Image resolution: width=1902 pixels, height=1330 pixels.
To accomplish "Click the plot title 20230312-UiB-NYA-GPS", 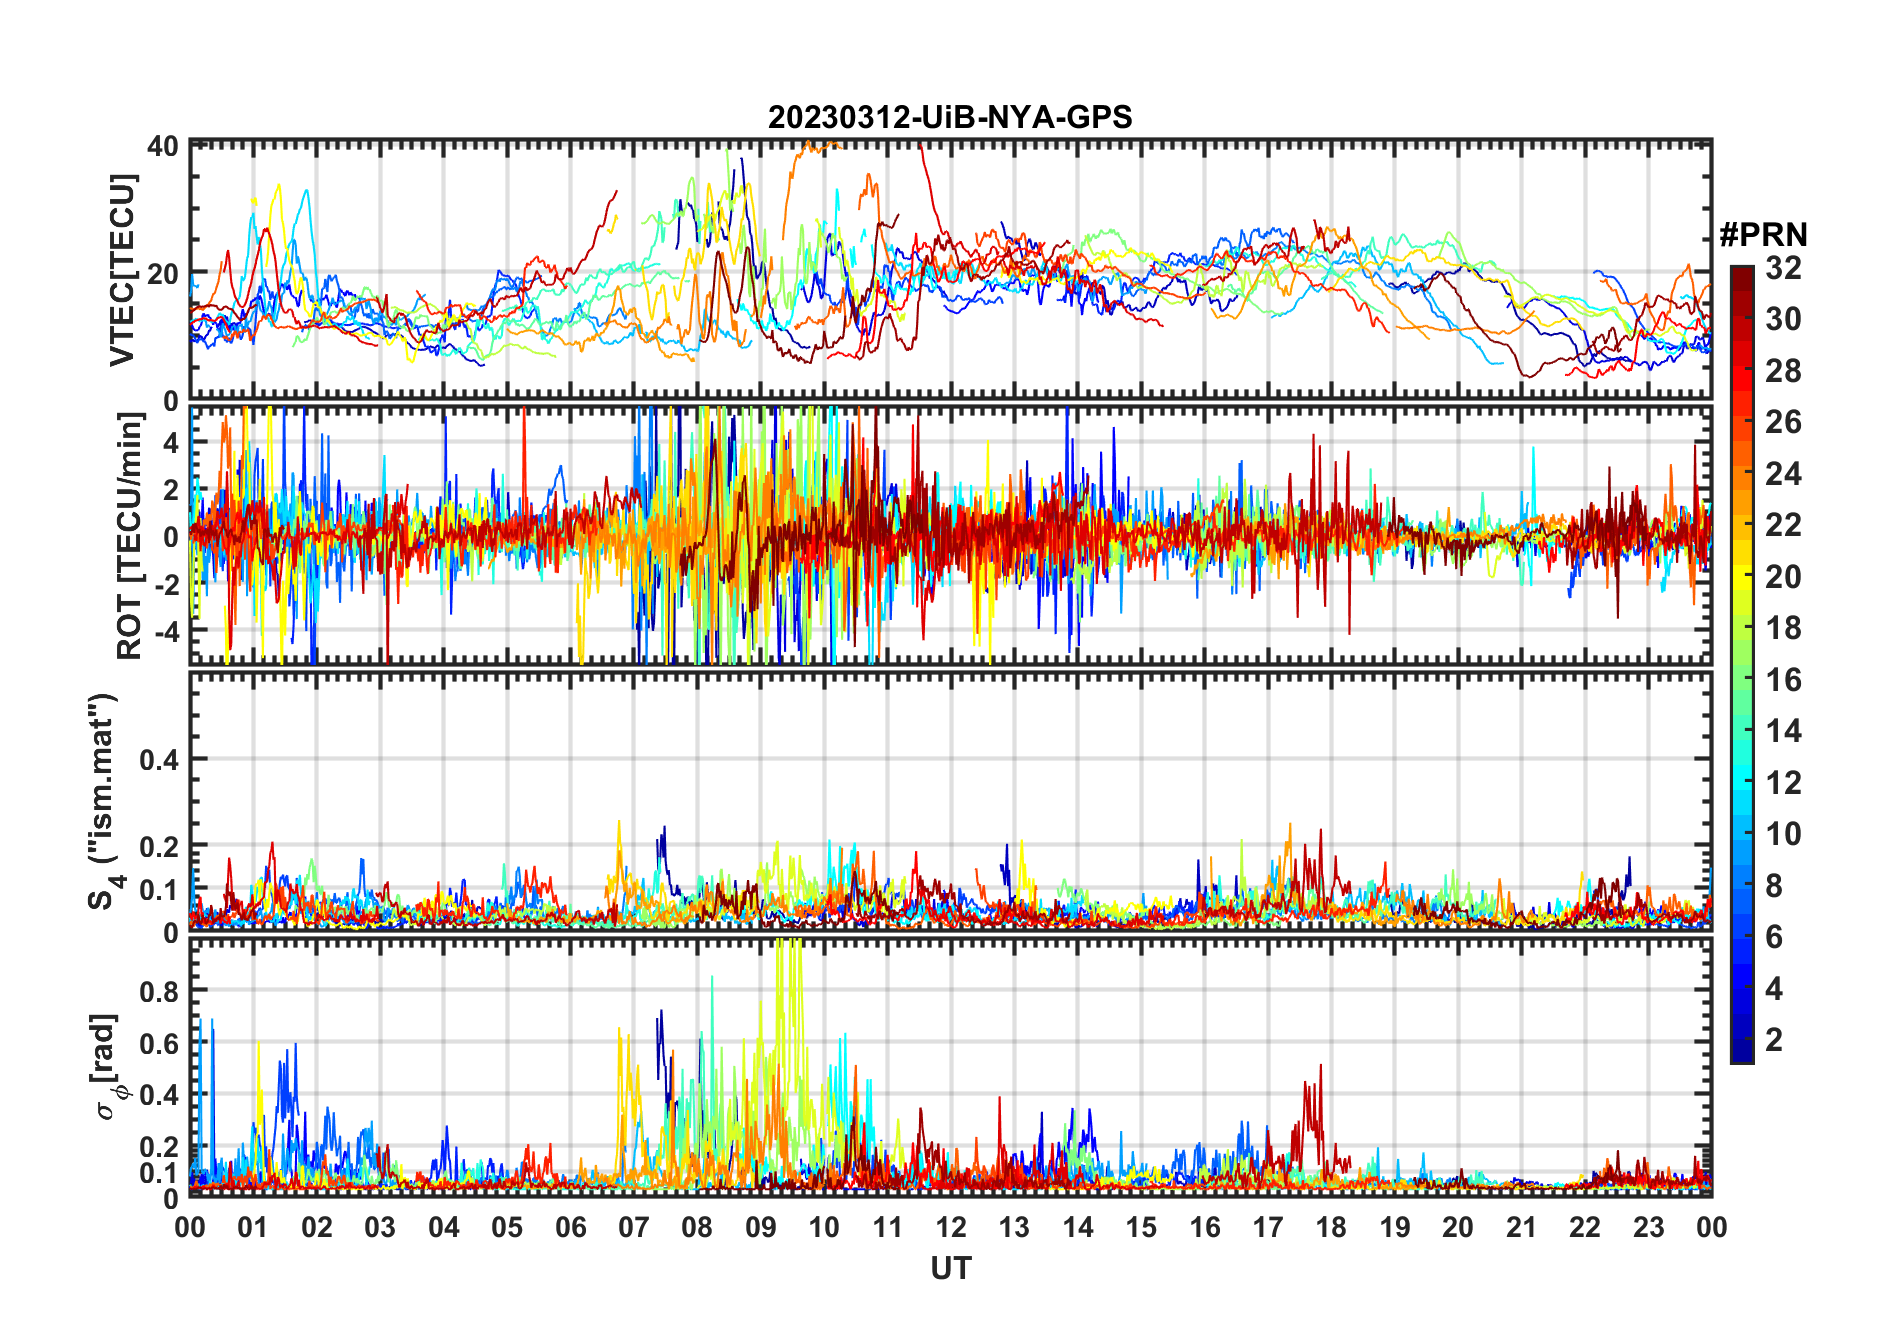I will [950, 117].
